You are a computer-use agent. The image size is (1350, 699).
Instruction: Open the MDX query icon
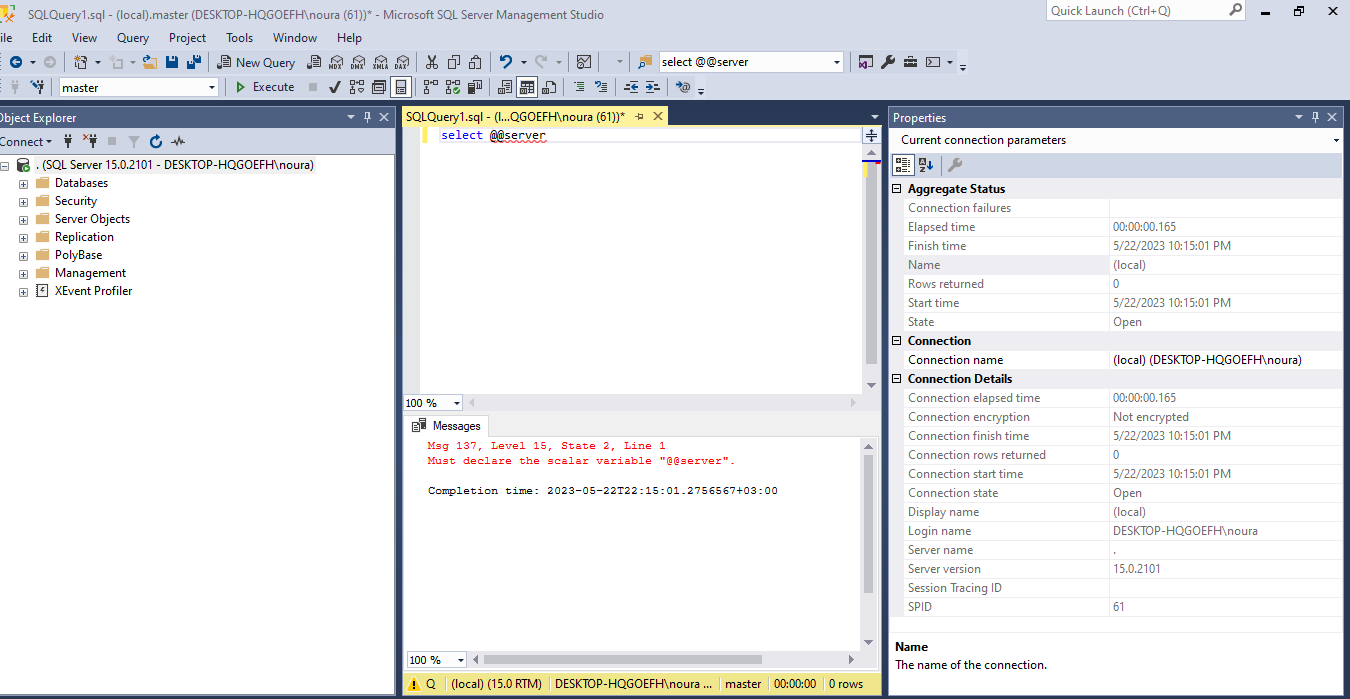[x=336, y=62]
